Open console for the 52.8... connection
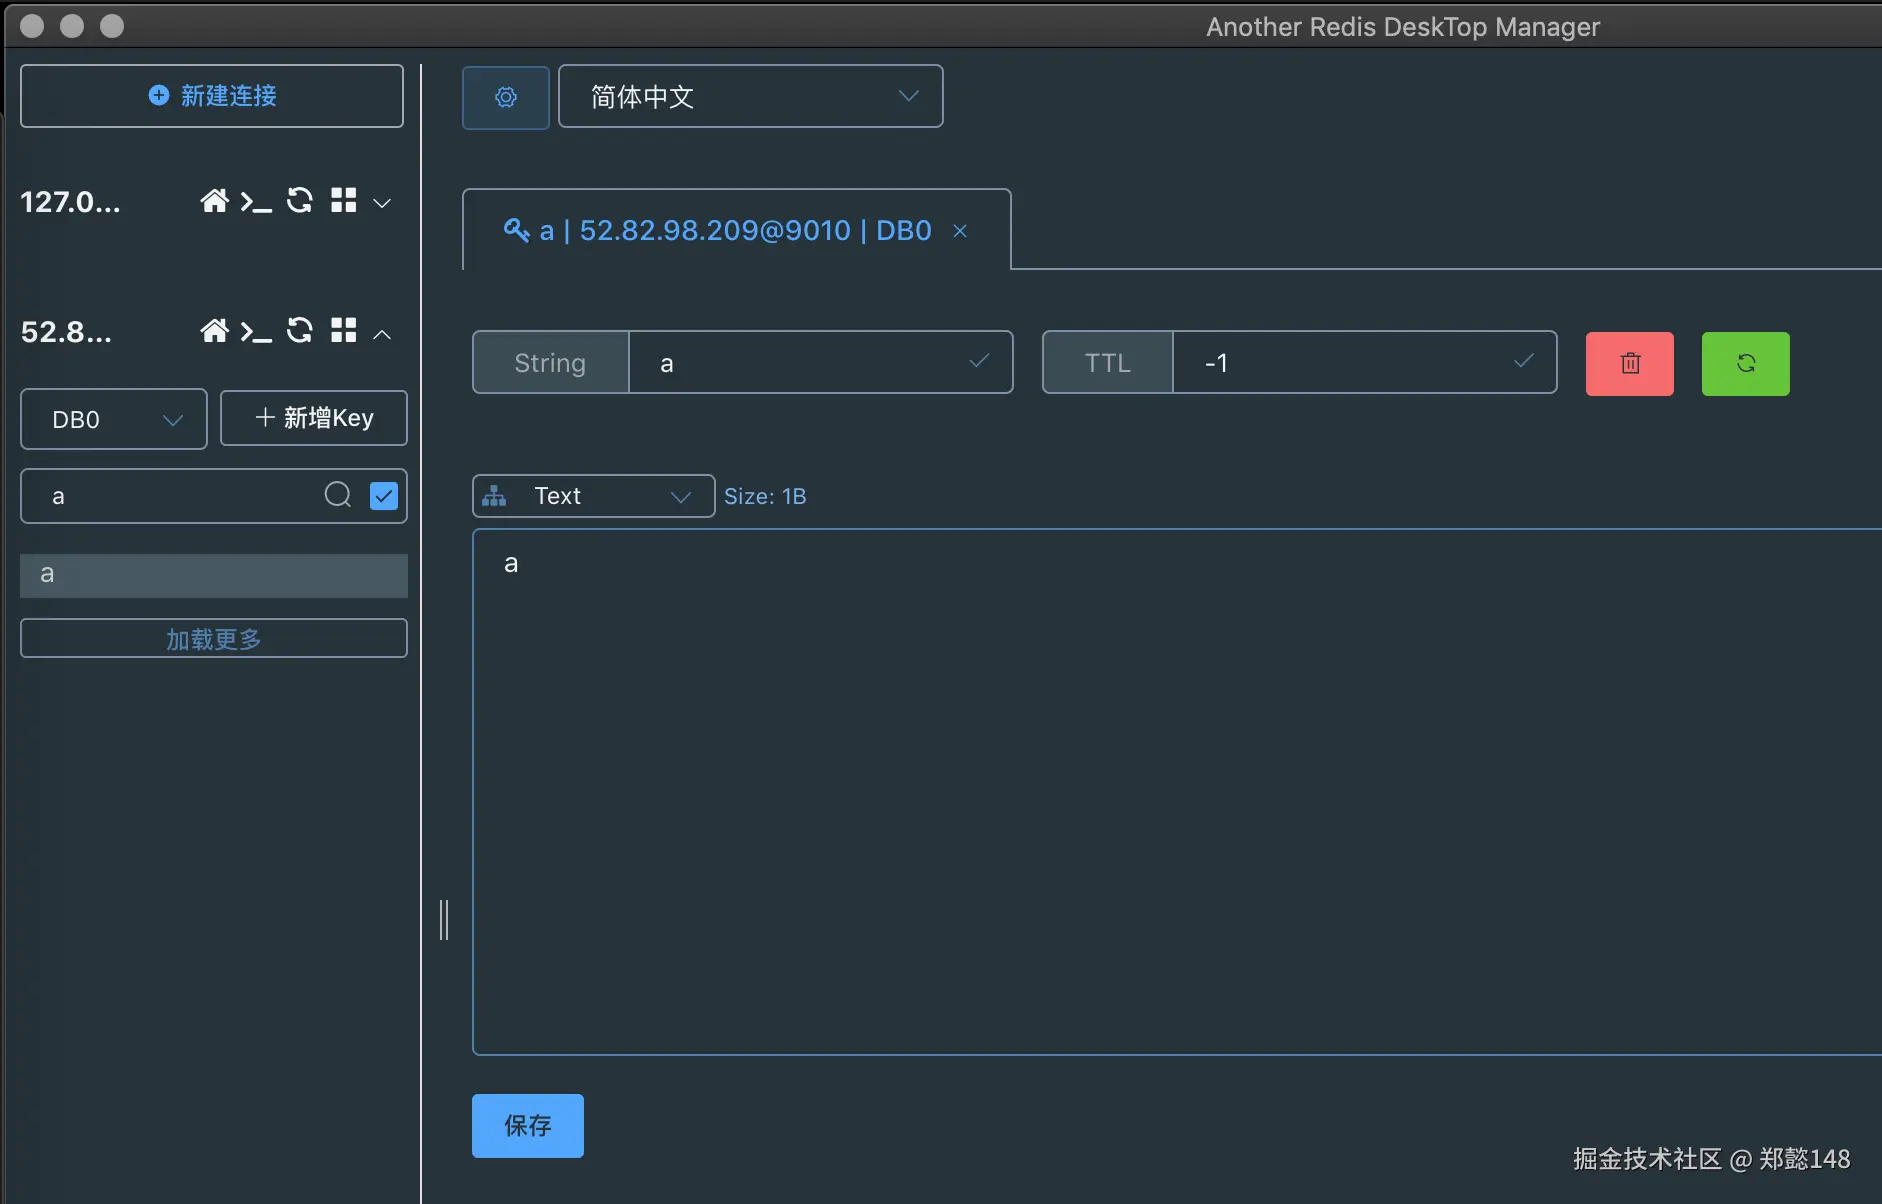 click(x=256, y=332)
